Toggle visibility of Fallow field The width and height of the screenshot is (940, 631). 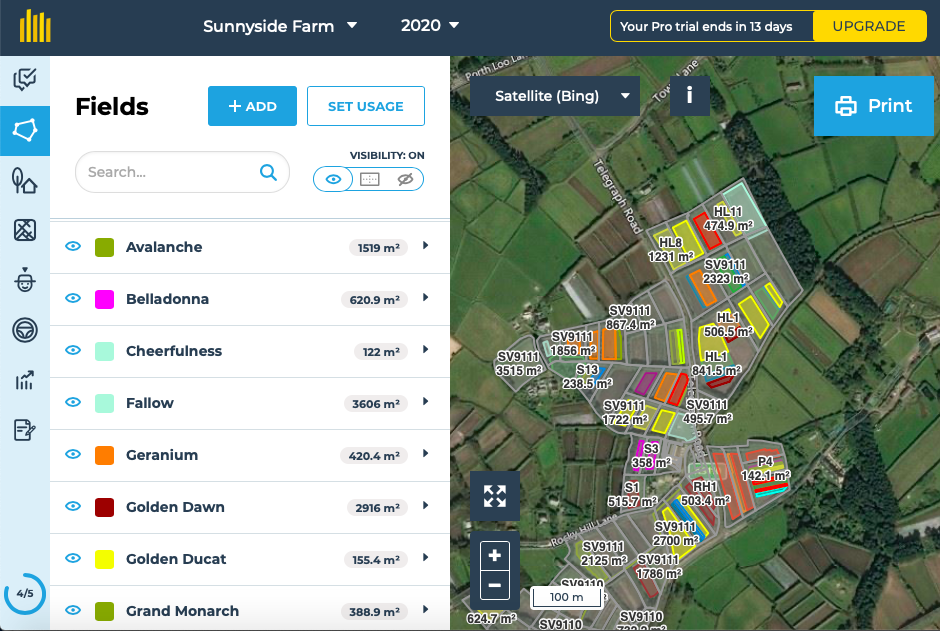tap(73, 402)
